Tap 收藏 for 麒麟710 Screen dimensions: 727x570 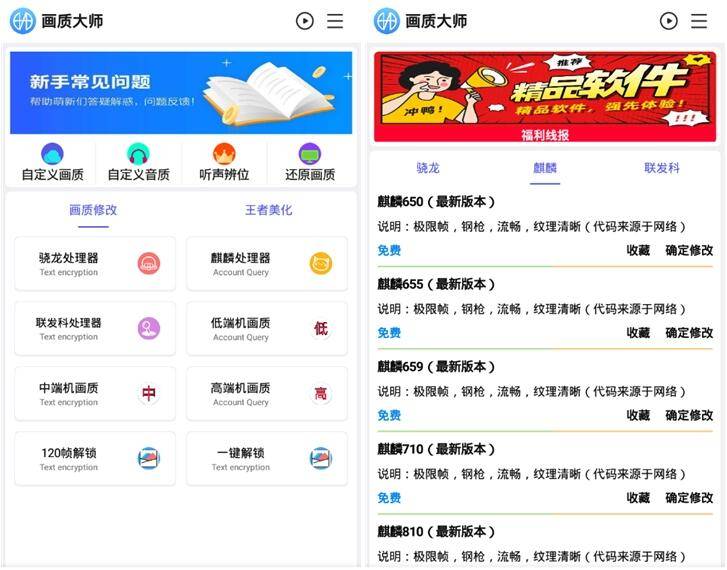point(638,498)
